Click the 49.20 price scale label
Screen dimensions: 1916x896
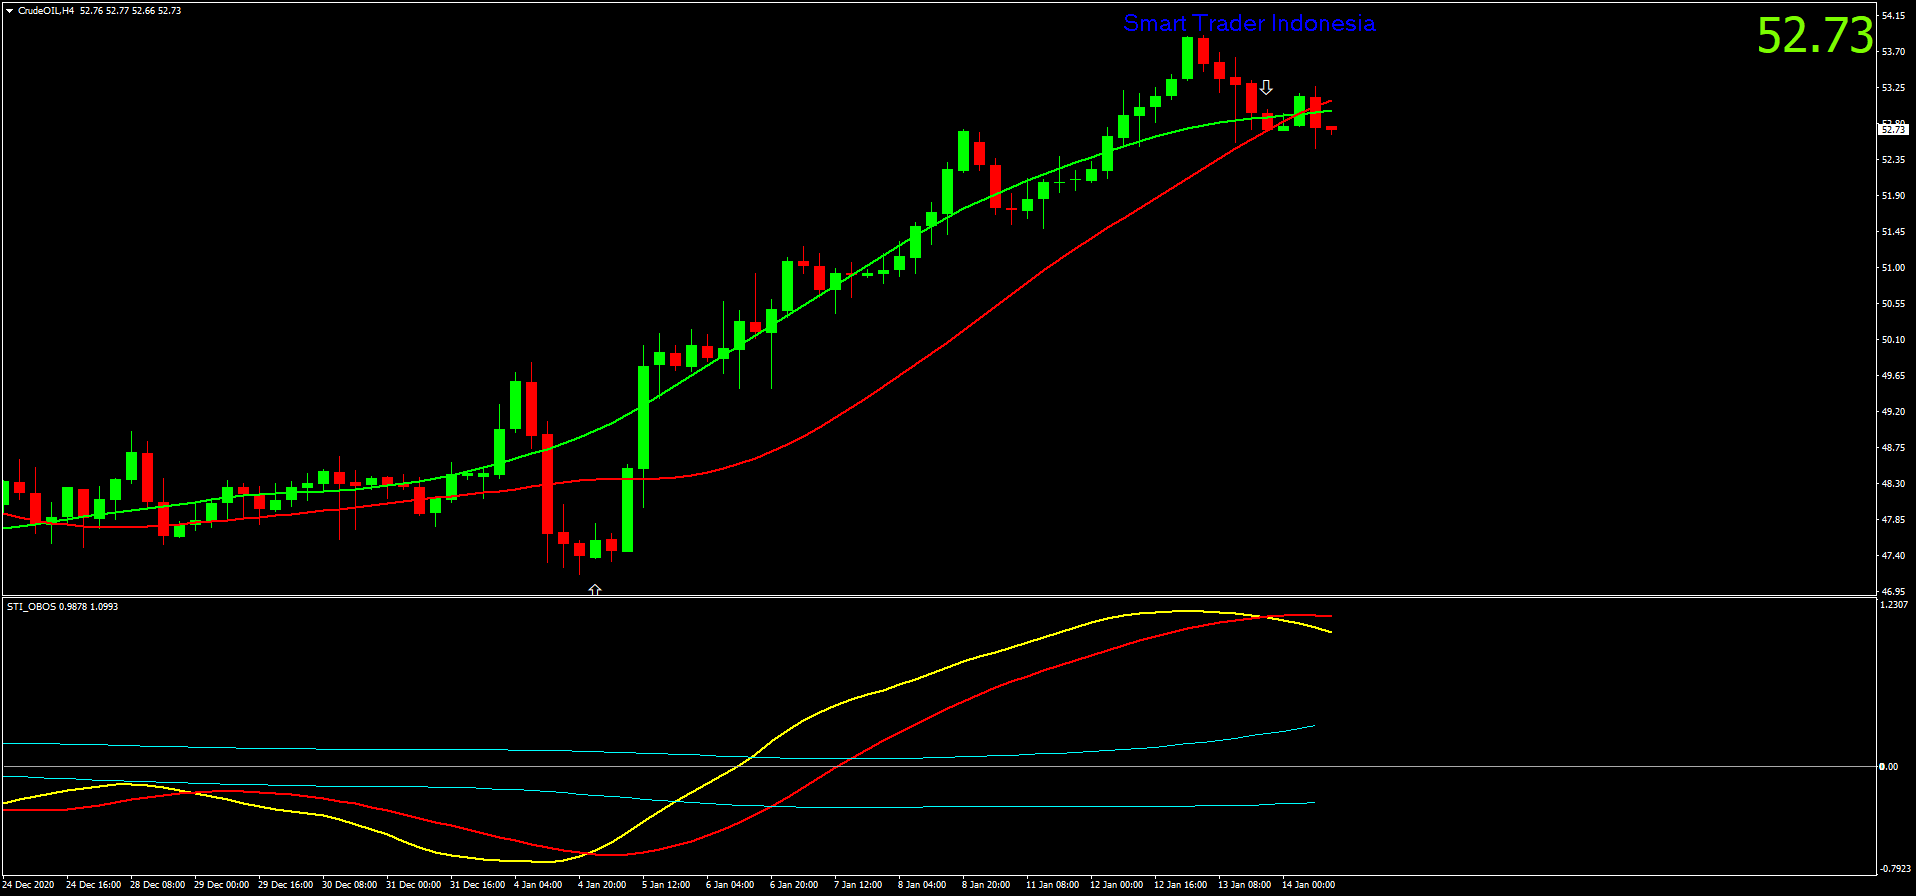pyautogui.click(x=1893, y=412)
